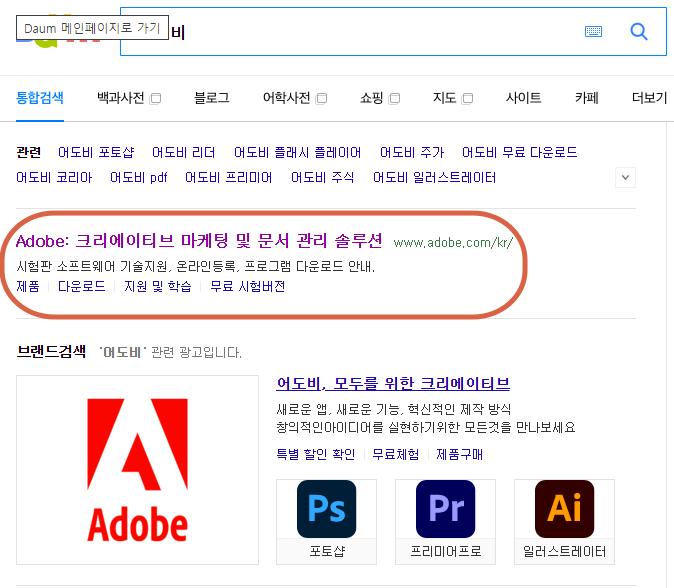
Task: Click the magnifying glass search icon
Action: (639, 31)
